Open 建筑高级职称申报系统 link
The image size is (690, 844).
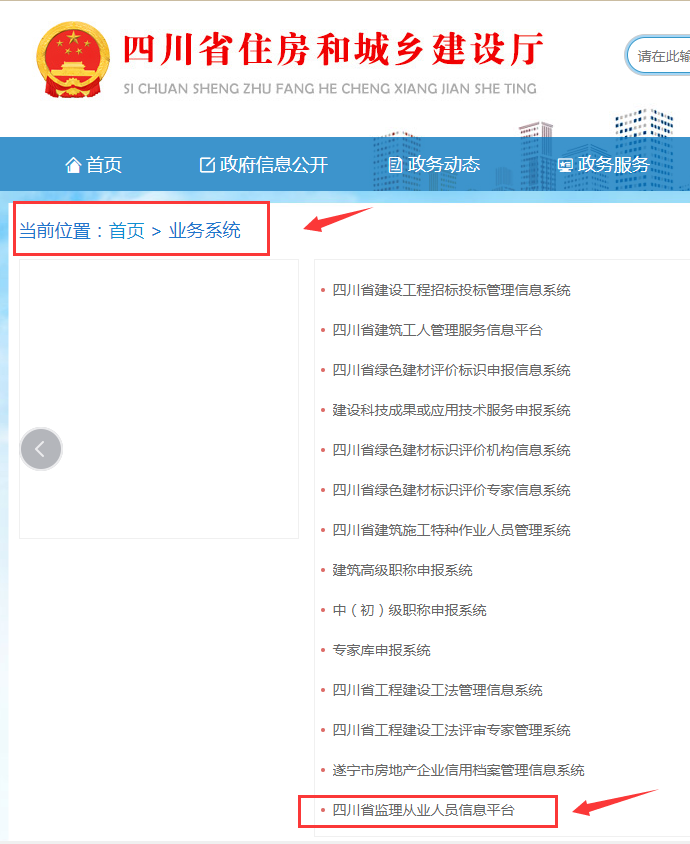pyautogui.click(x=402, y=570)
